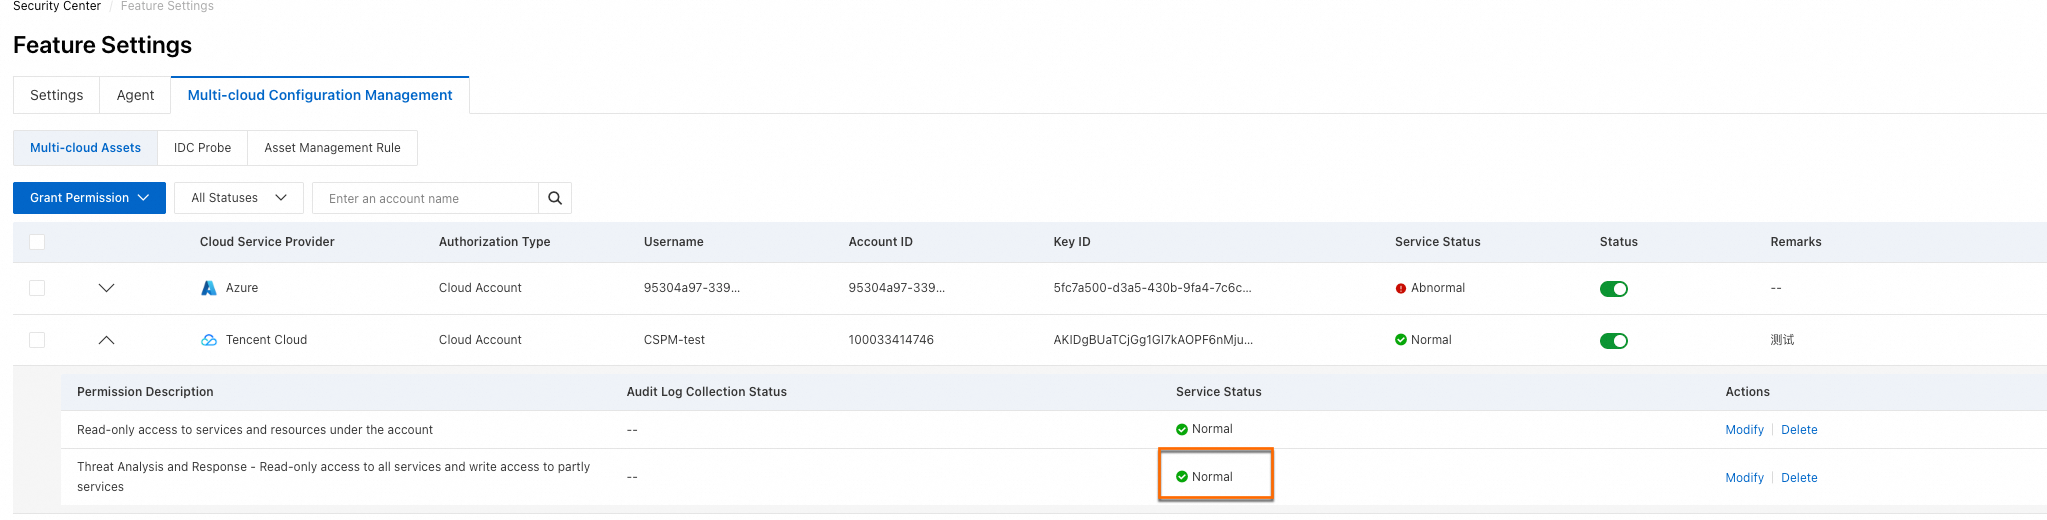The image size is (2047, 520).
Task: Check the Azure row checkbox
Action: (x=37, y=288)
